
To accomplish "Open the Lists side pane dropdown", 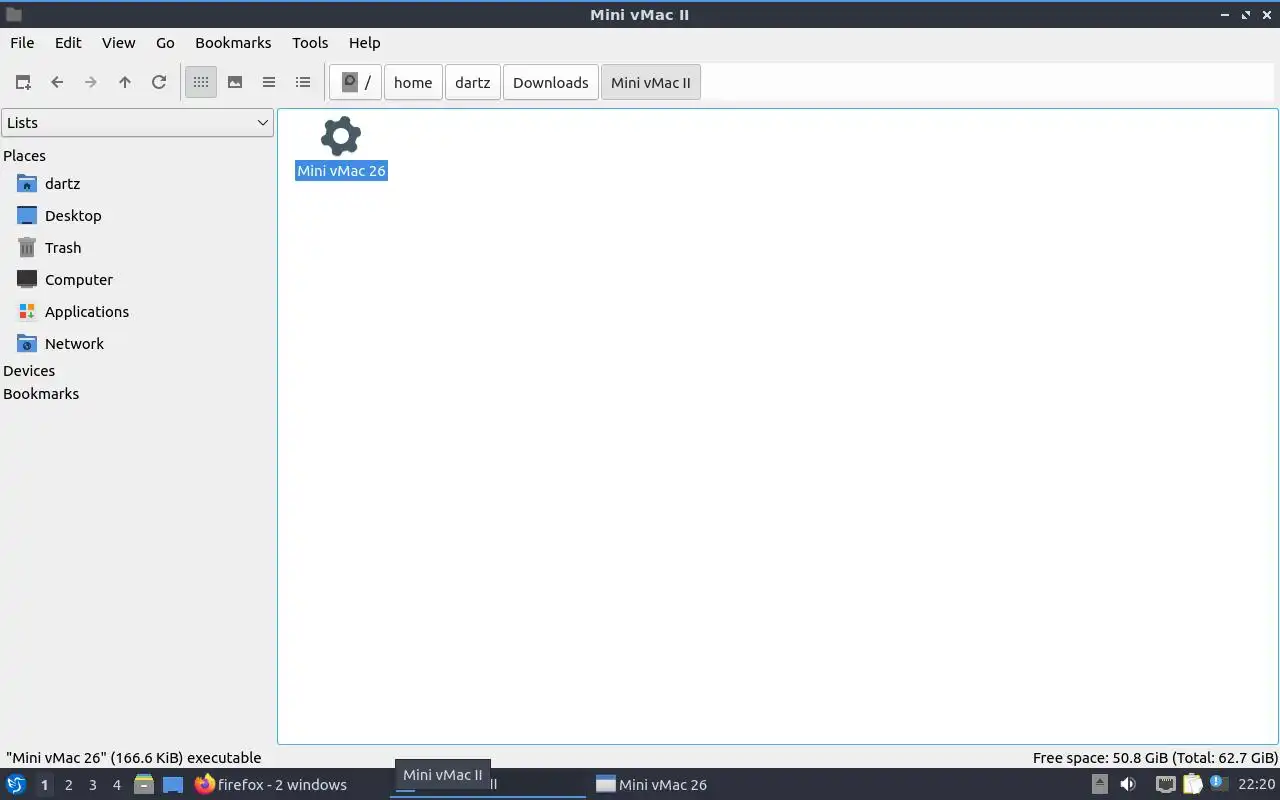I will tap(137, 123).
